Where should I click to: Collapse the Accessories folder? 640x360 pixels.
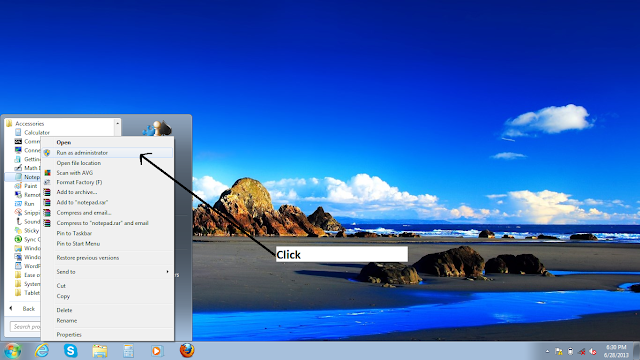pos(29,123)
